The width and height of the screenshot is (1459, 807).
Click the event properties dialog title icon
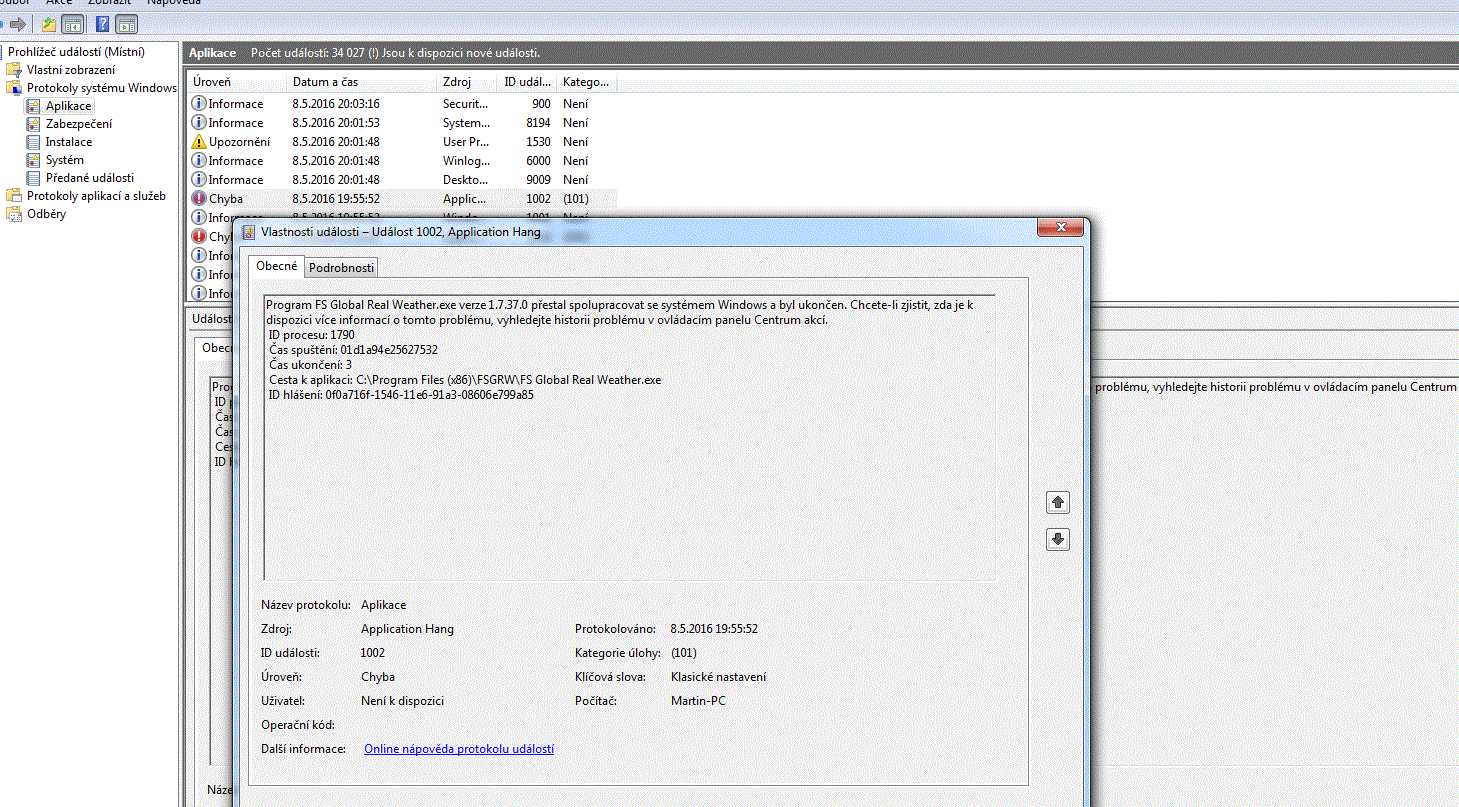click(x=249, y=232)
